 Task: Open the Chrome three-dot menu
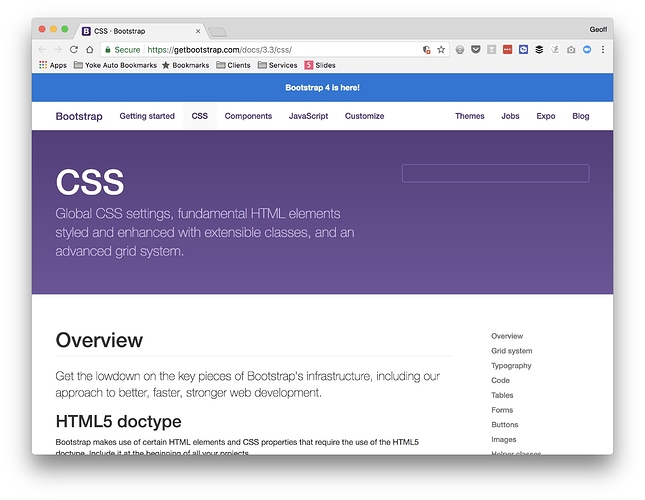tap(602, 49)
